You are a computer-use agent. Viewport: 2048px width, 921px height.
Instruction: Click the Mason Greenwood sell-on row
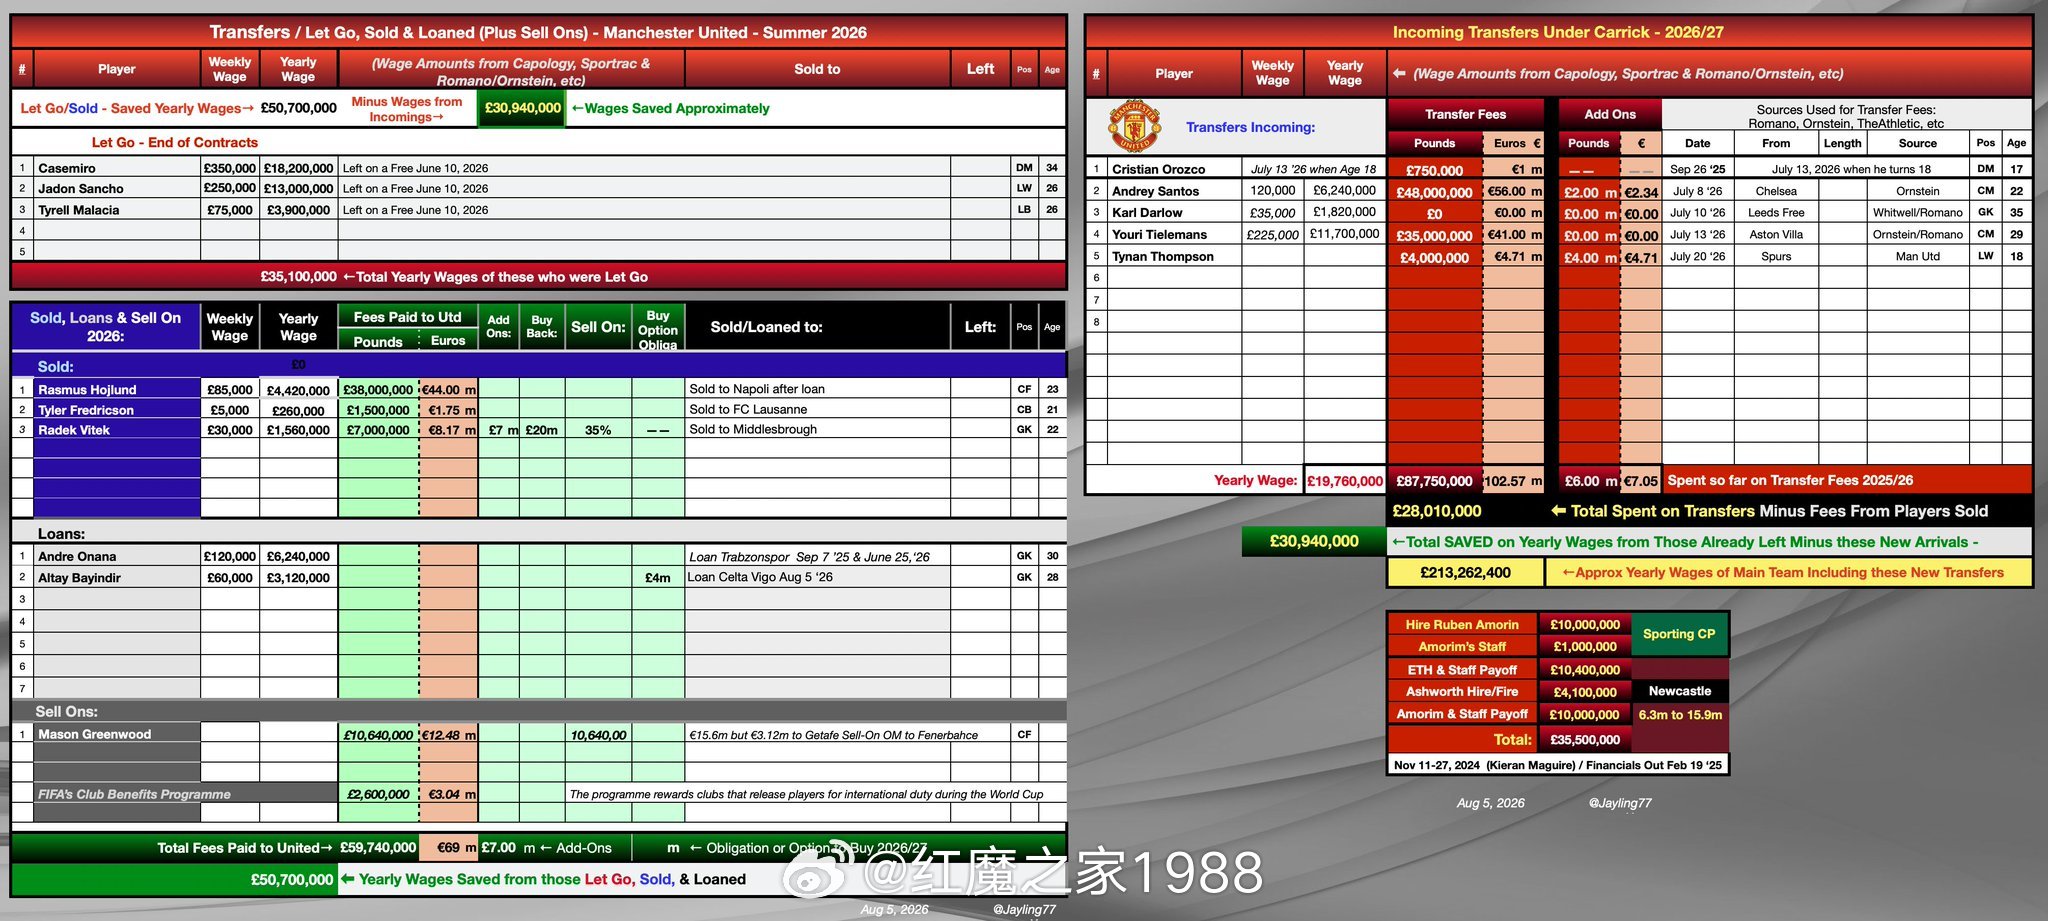[x=538, y=734]
